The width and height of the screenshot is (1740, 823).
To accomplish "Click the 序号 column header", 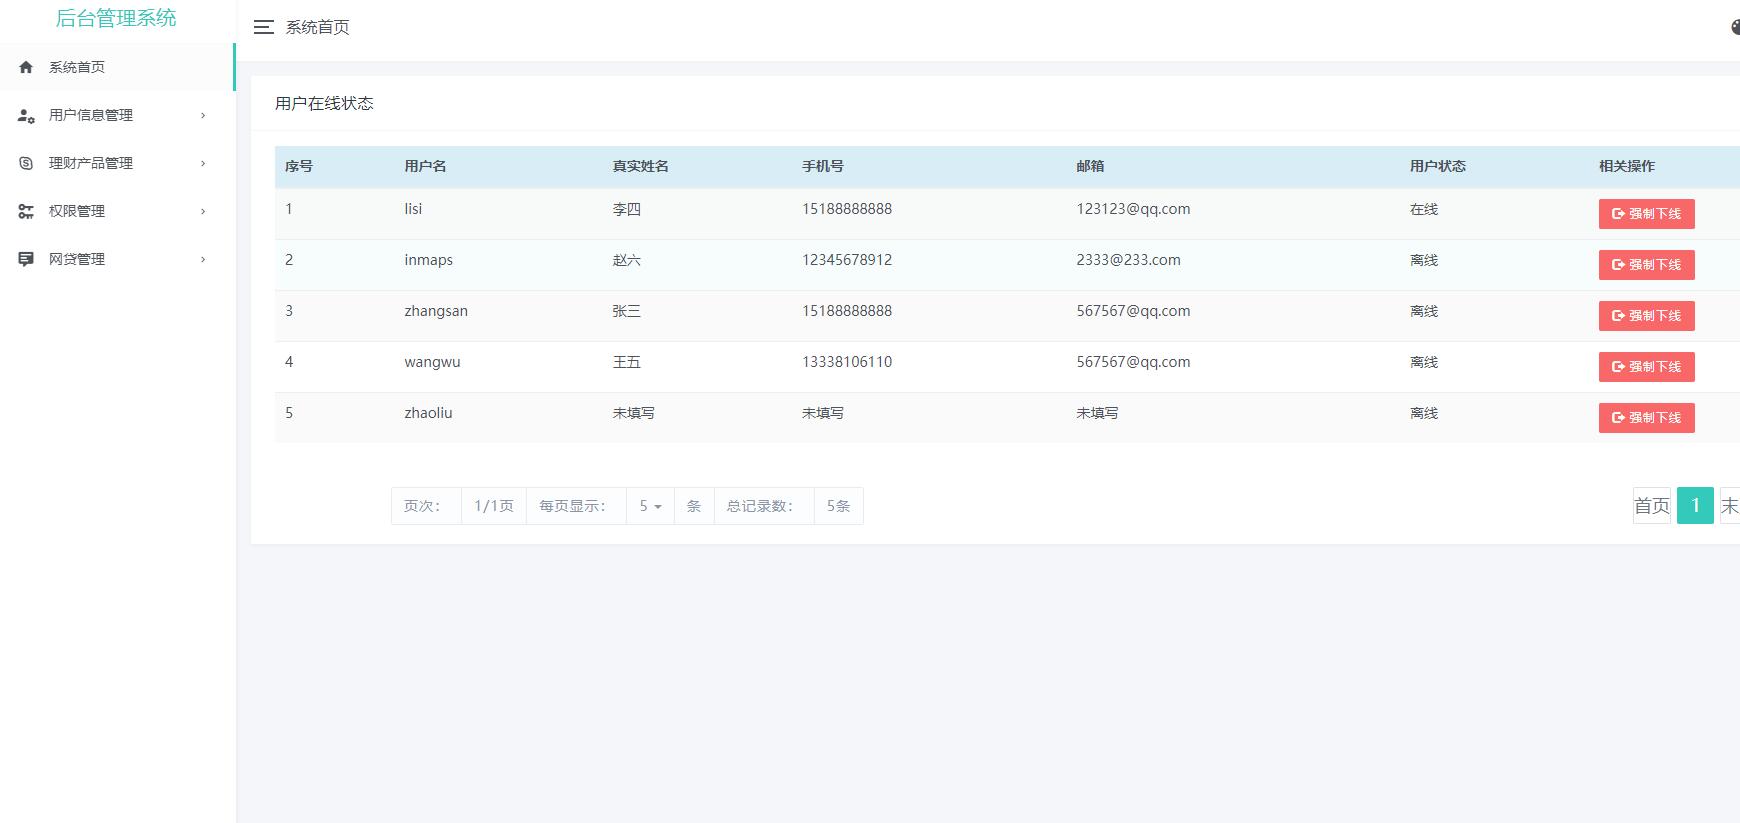I will click(299, 166).
